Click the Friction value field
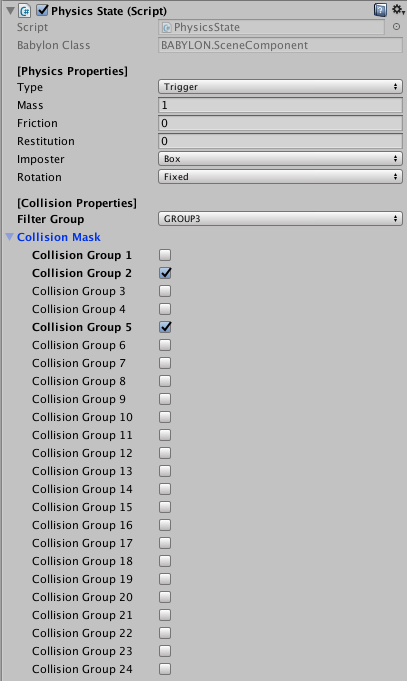This screenshot has width=407, height=681. pyautogui.click(x=280, y=123)
